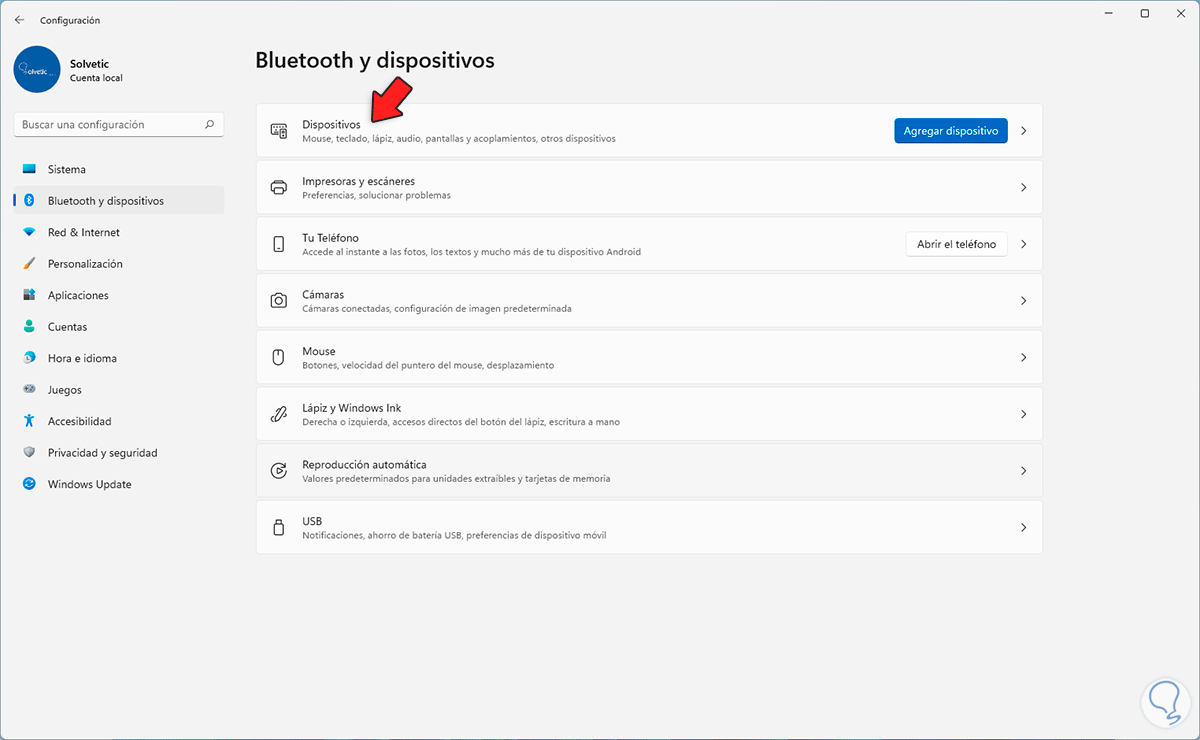1200x740 pixels.
Task: Click the Impresoras y escáneres printer icon
Action: [279, 188]
